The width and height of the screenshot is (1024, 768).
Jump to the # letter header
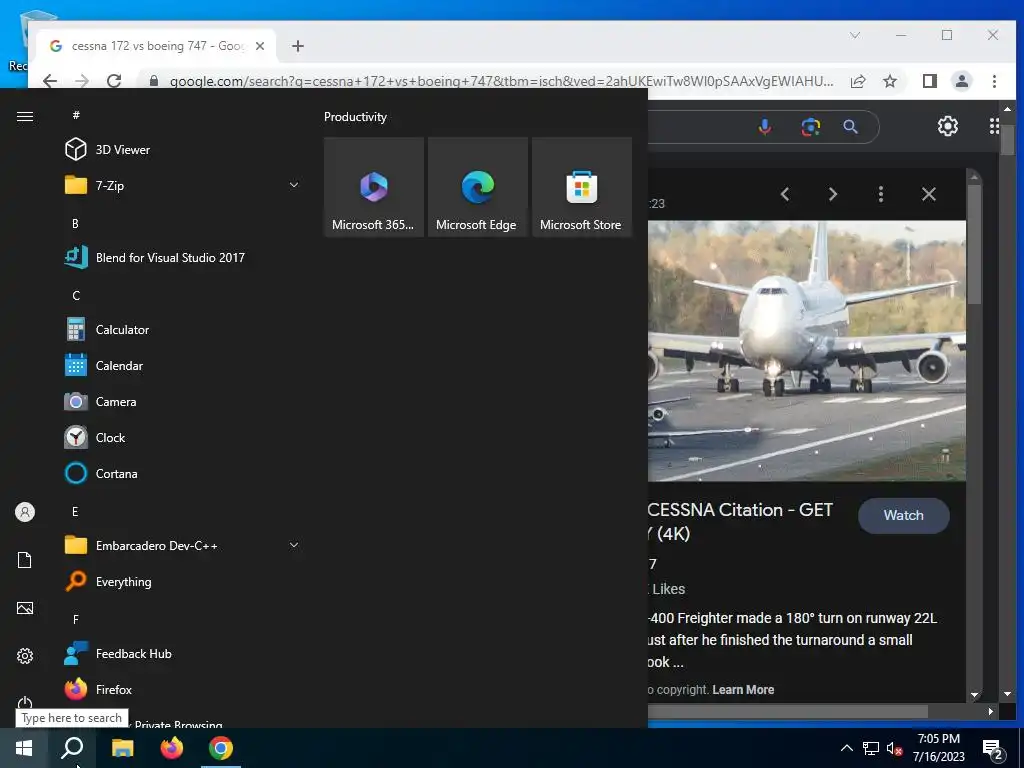point(76,115)
